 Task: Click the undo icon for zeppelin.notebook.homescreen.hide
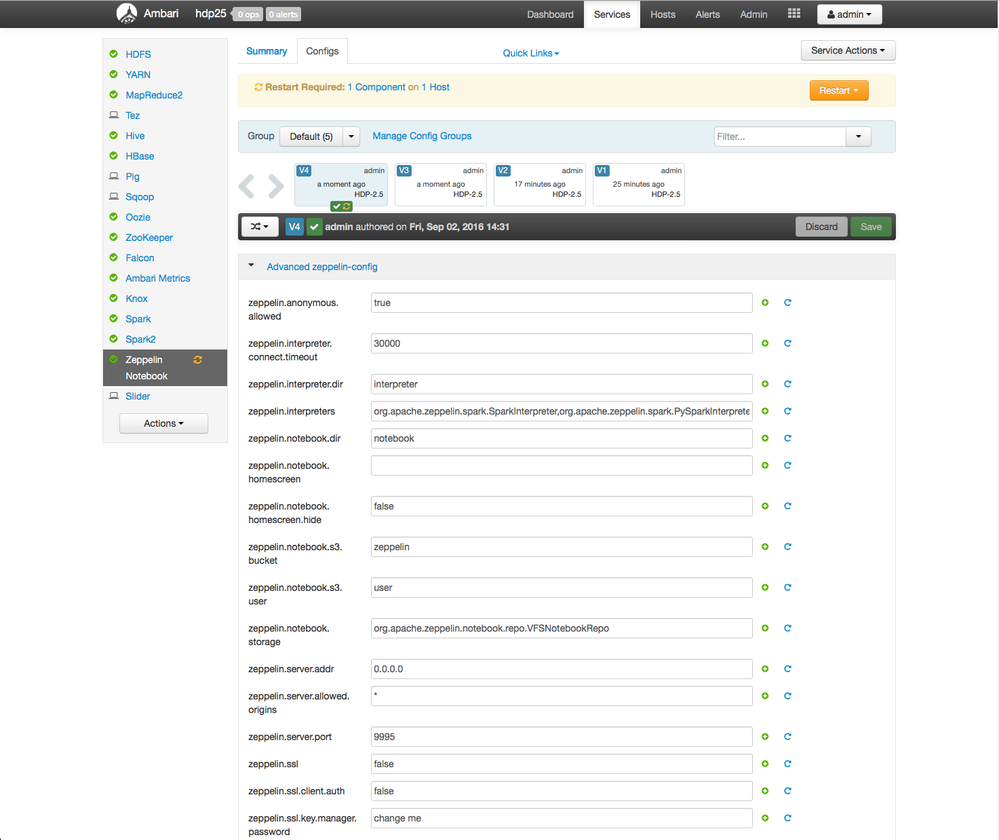coord(787,506)
